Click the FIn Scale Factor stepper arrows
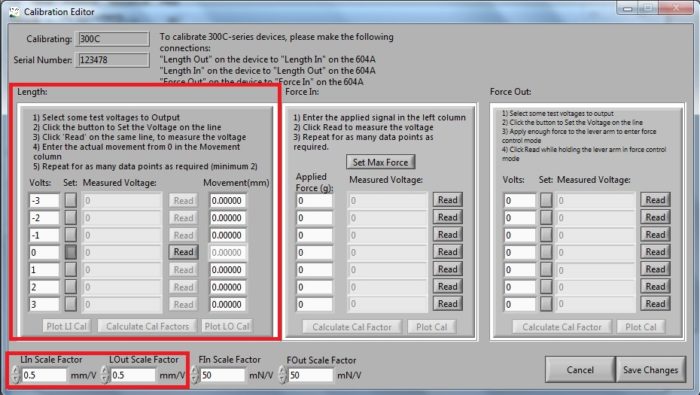The height and width of the screenshot is (395, 700). click(194, 374)
